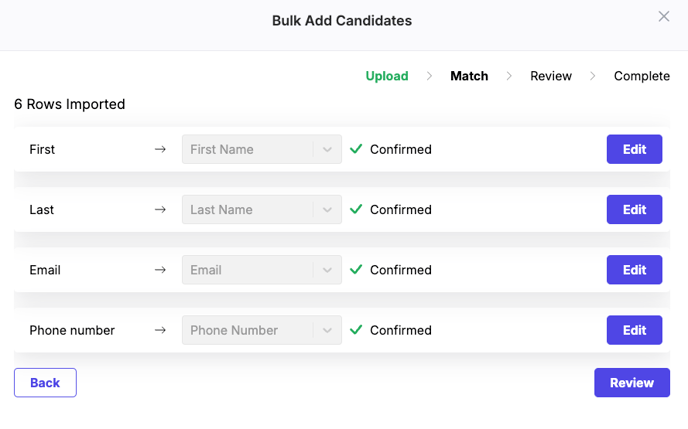Edit the First column mapping

pyautogui.click(x=634, y=149)
